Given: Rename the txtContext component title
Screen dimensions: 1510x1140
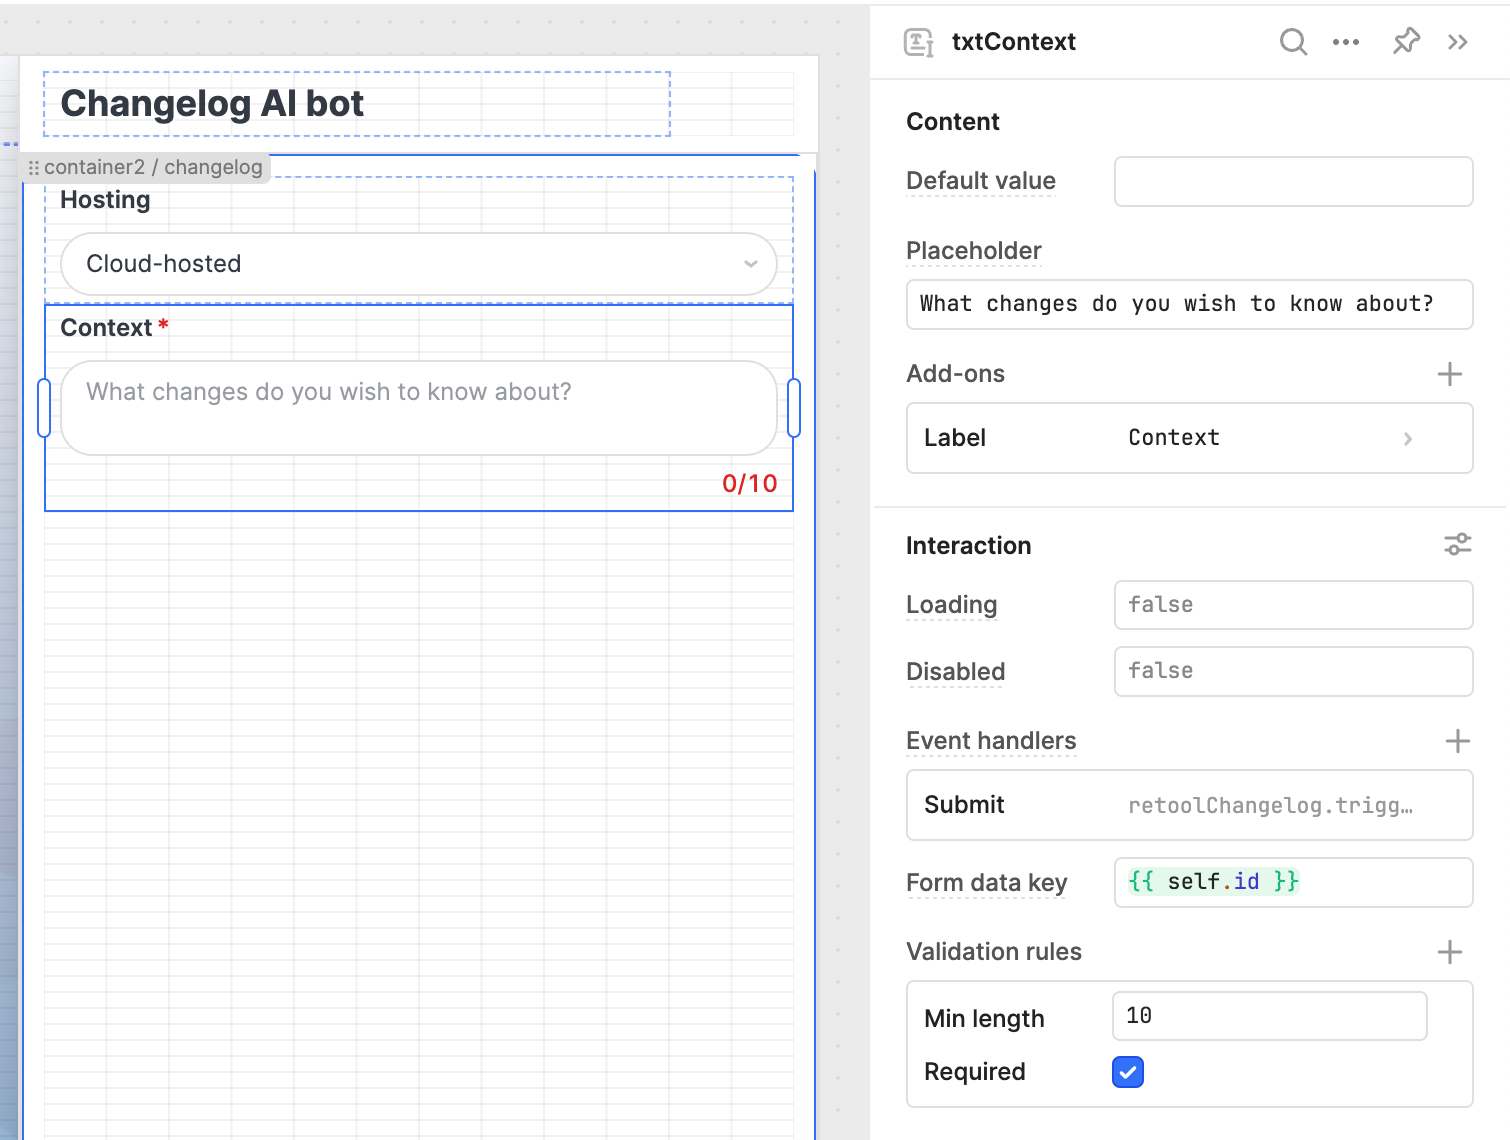Looking at the screenshot, I should (x=1013, y=42).
